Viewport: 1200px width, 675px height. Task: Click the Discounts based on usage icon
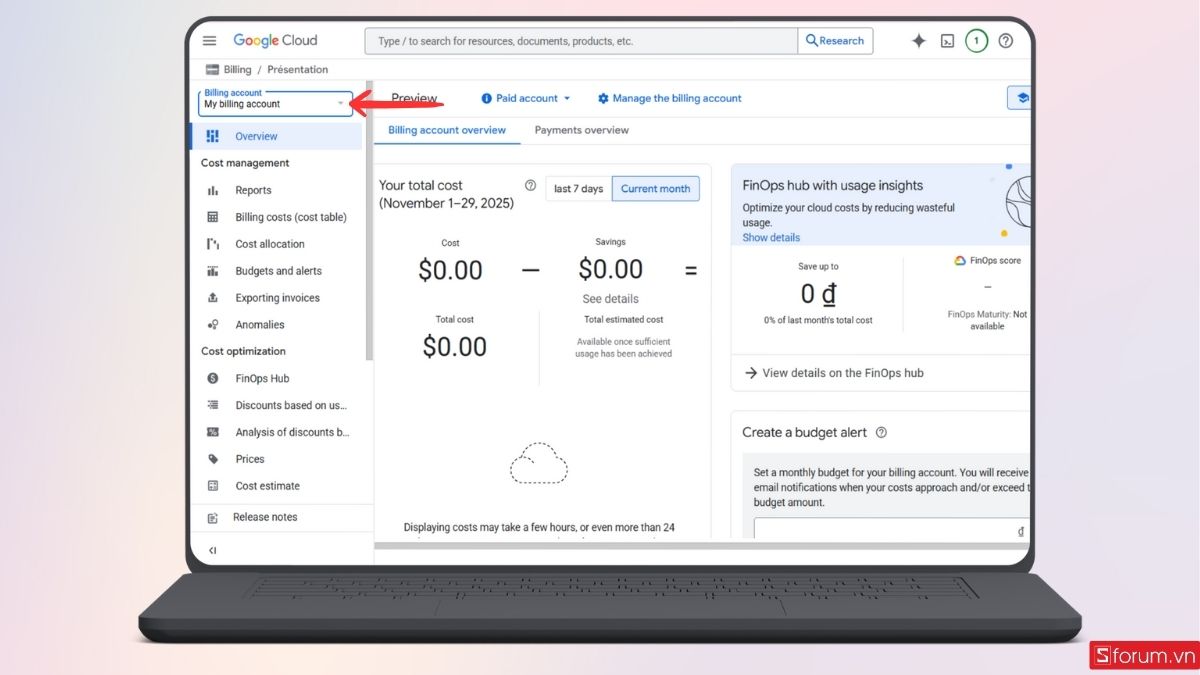(212, 405)
